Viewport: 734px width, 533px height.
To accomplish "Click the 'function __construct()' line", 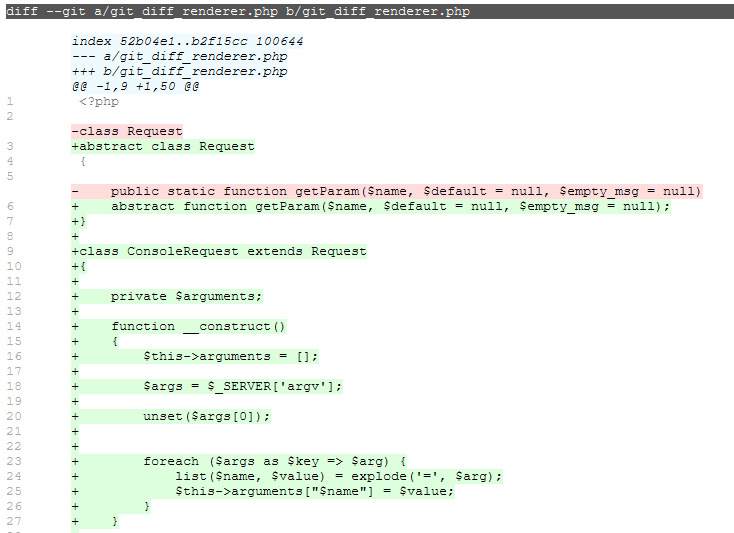I will pos(179,326).
